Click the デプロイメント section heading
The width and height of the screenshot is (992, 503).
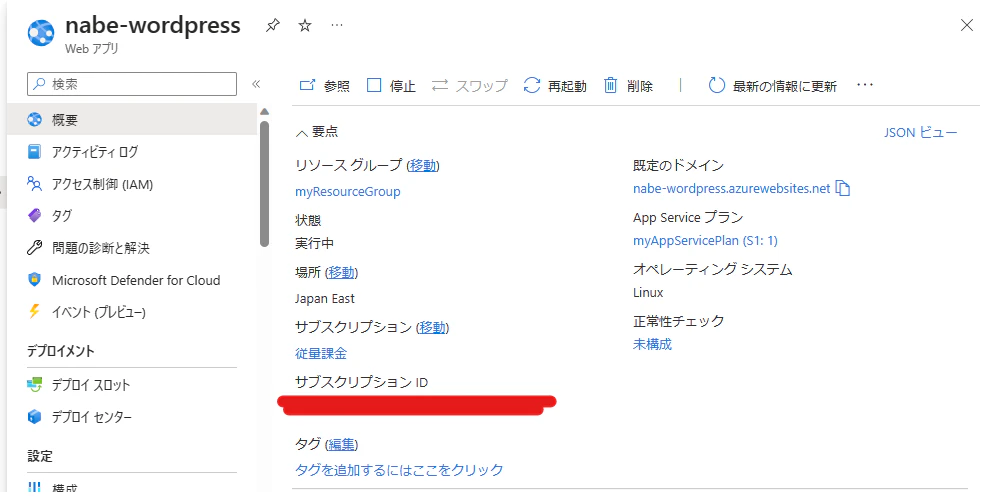coord(61,351)
